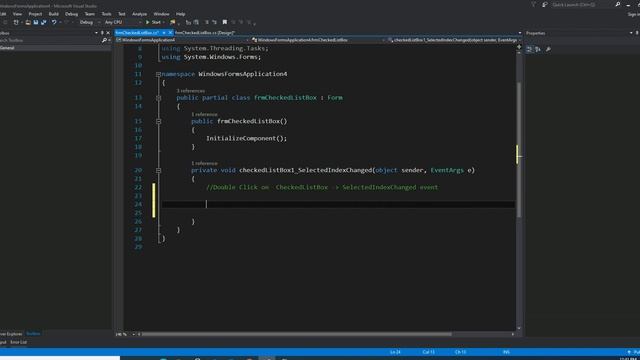Toggle the bookmark icon in the toolbar

coord(224,22)
